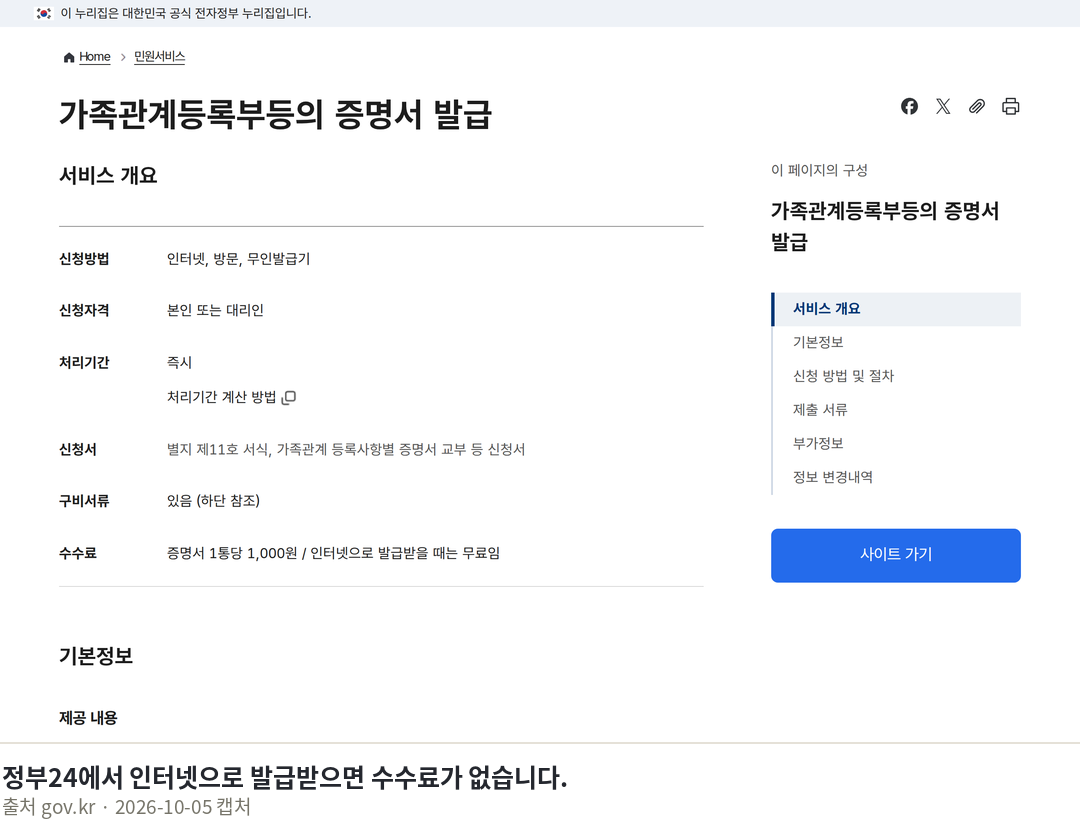Jump to 기본정보 in page navigation
This screenshot has height=829, width=1080.
[x=818, y=342]
